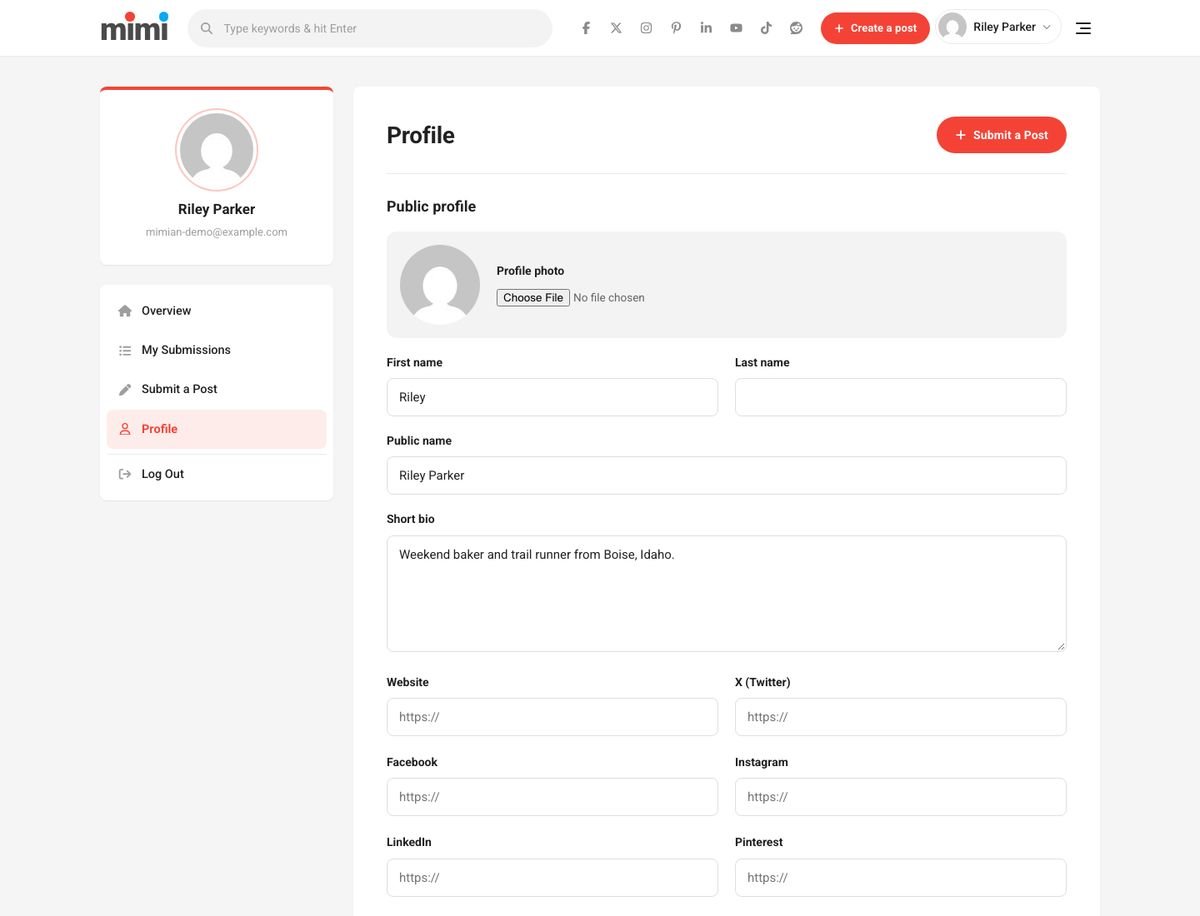The height and width of the screenshot is (916, 1200).
Task: Click the X (Twitter) URL field
Action: [900, 717]
